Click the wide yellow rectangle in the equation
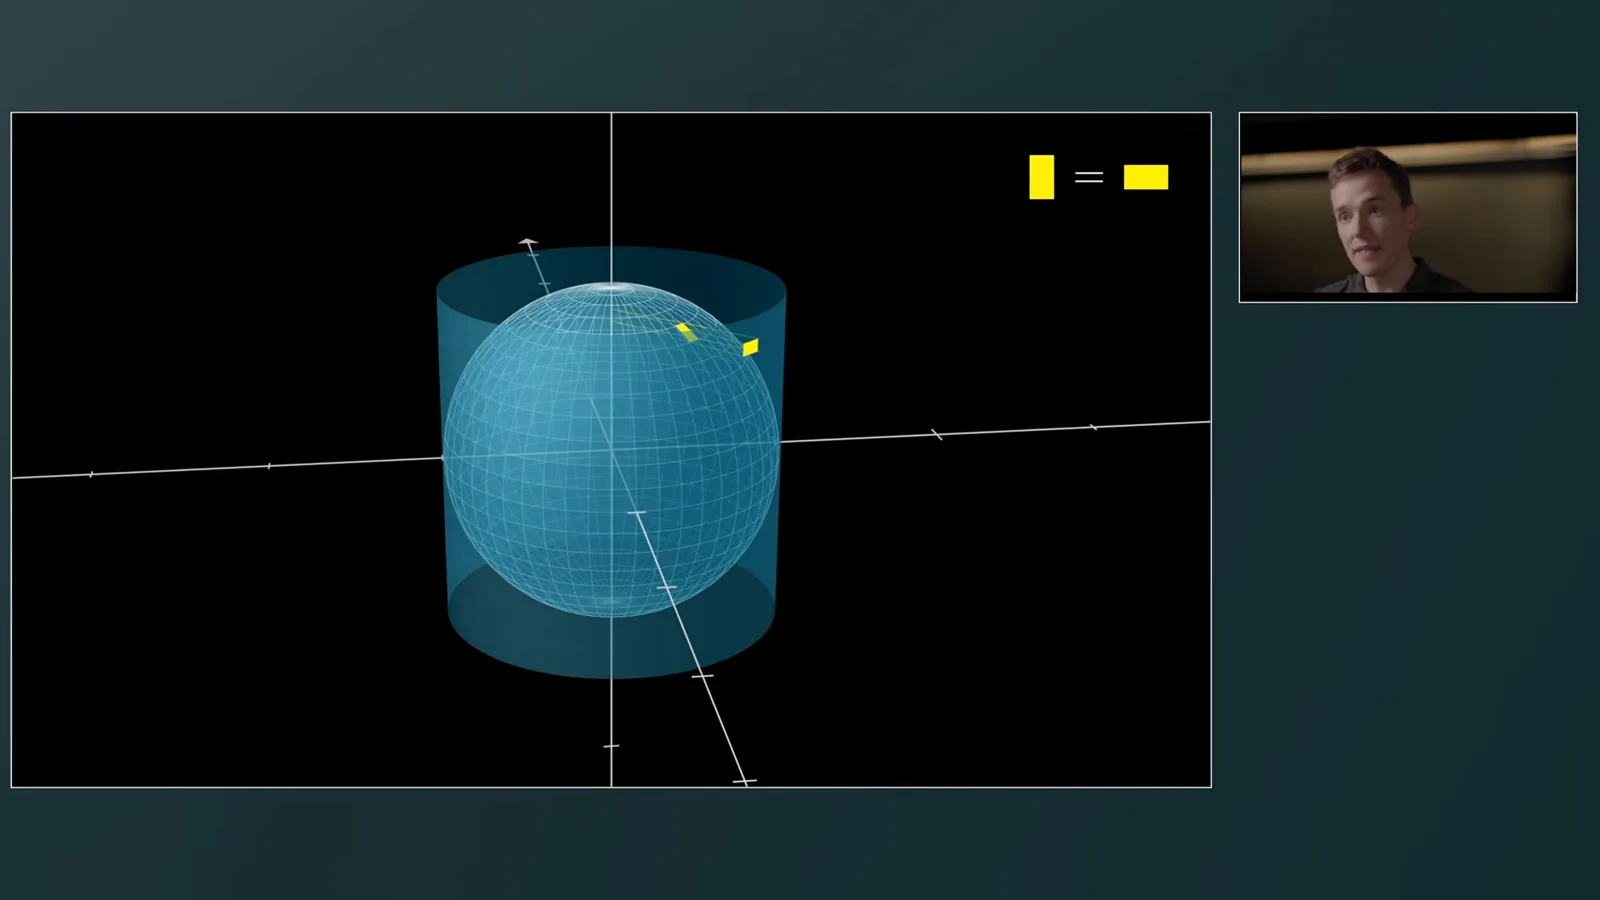The width and height of the screenshot is (1600, 900). tap(1146, 177)
